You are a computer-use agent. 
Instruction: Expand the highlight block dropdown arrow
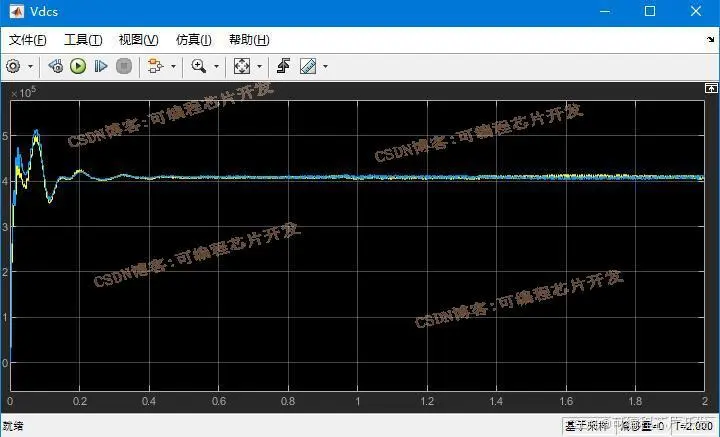click(173, 67)
